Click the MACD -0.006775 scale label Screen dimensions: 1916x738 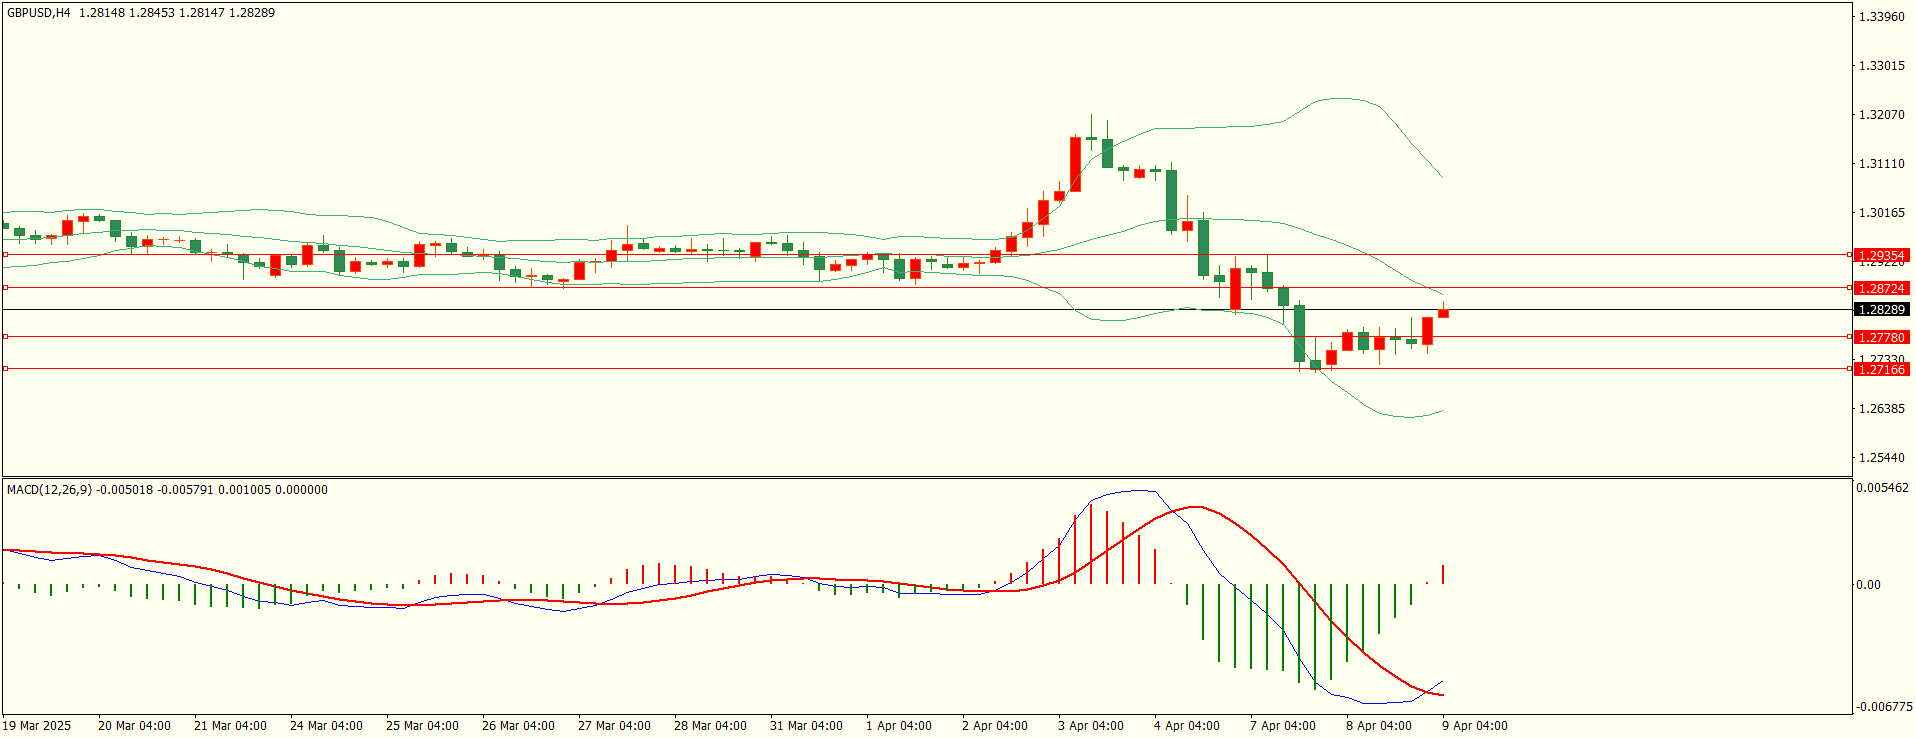coord(1884,707)
